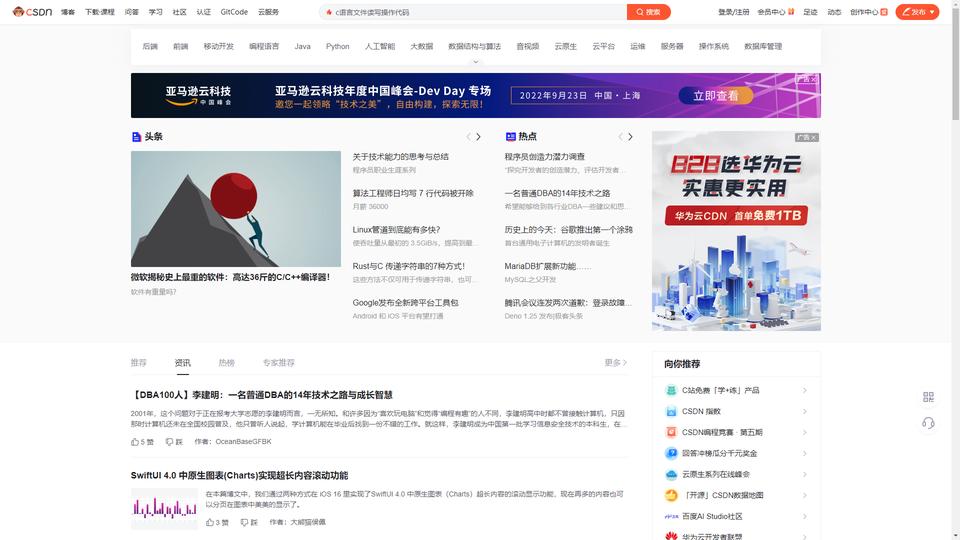Image resolution: width=960 pixels, height=540 pixels.
Task: Switch to the 资讯 tab
Action: pos(182,362)
